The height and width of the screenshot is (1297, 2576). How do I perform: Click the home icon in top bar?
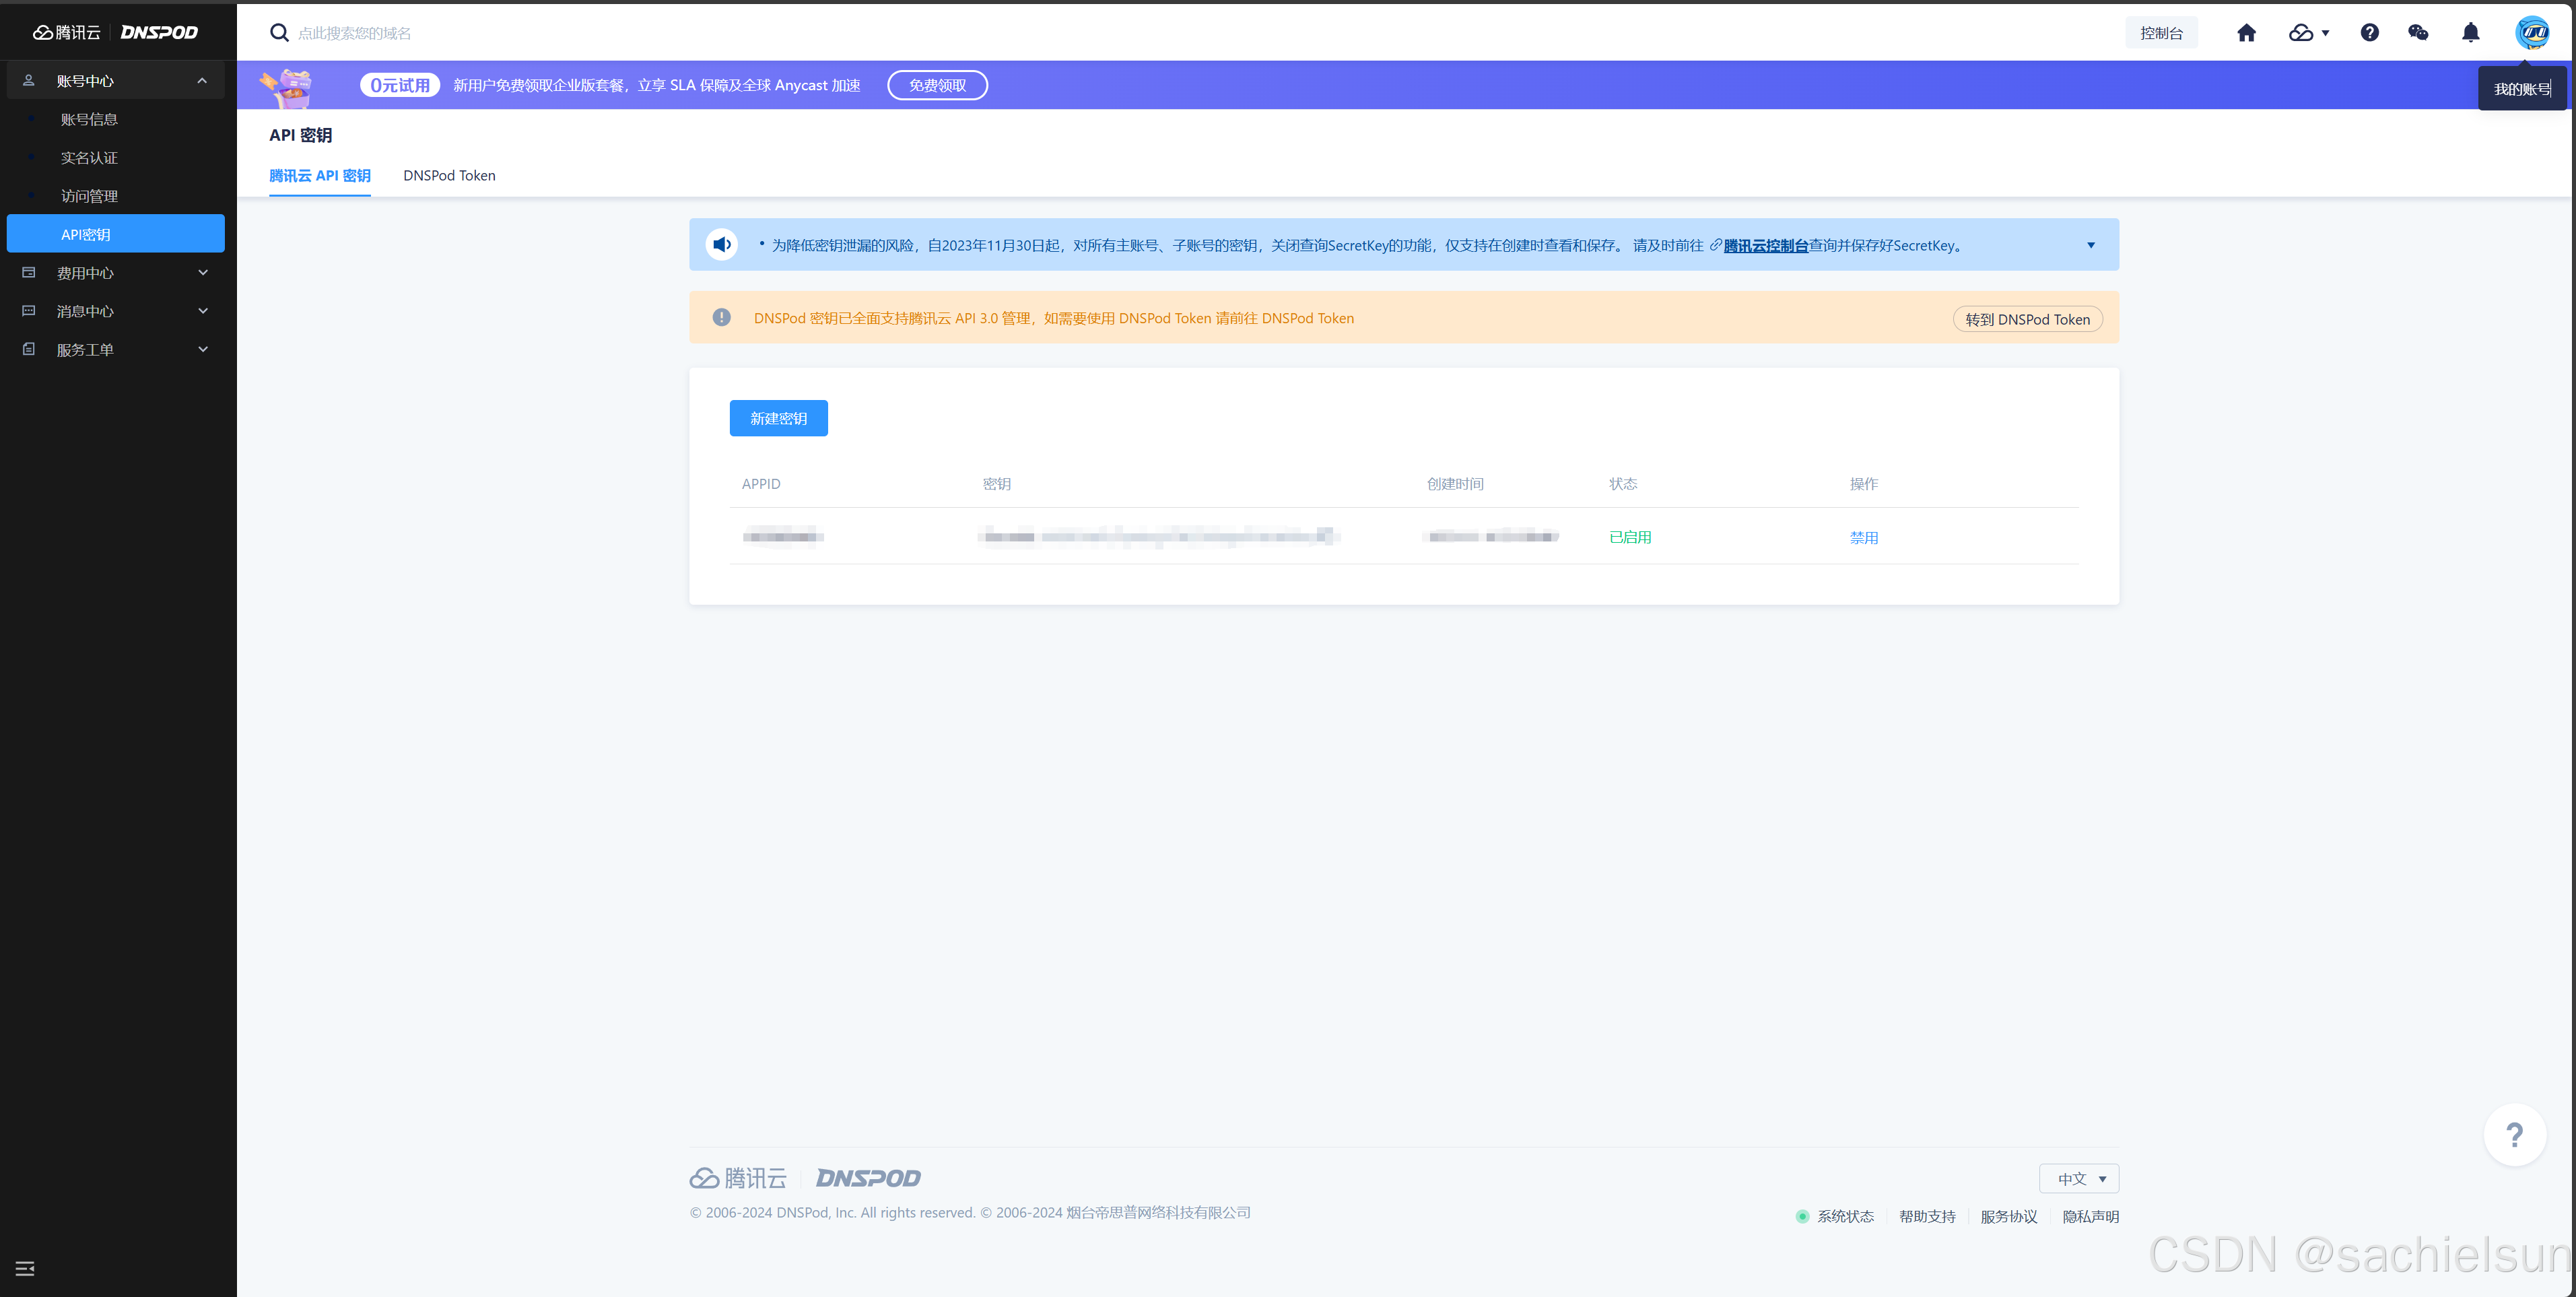click(2246, 33)
